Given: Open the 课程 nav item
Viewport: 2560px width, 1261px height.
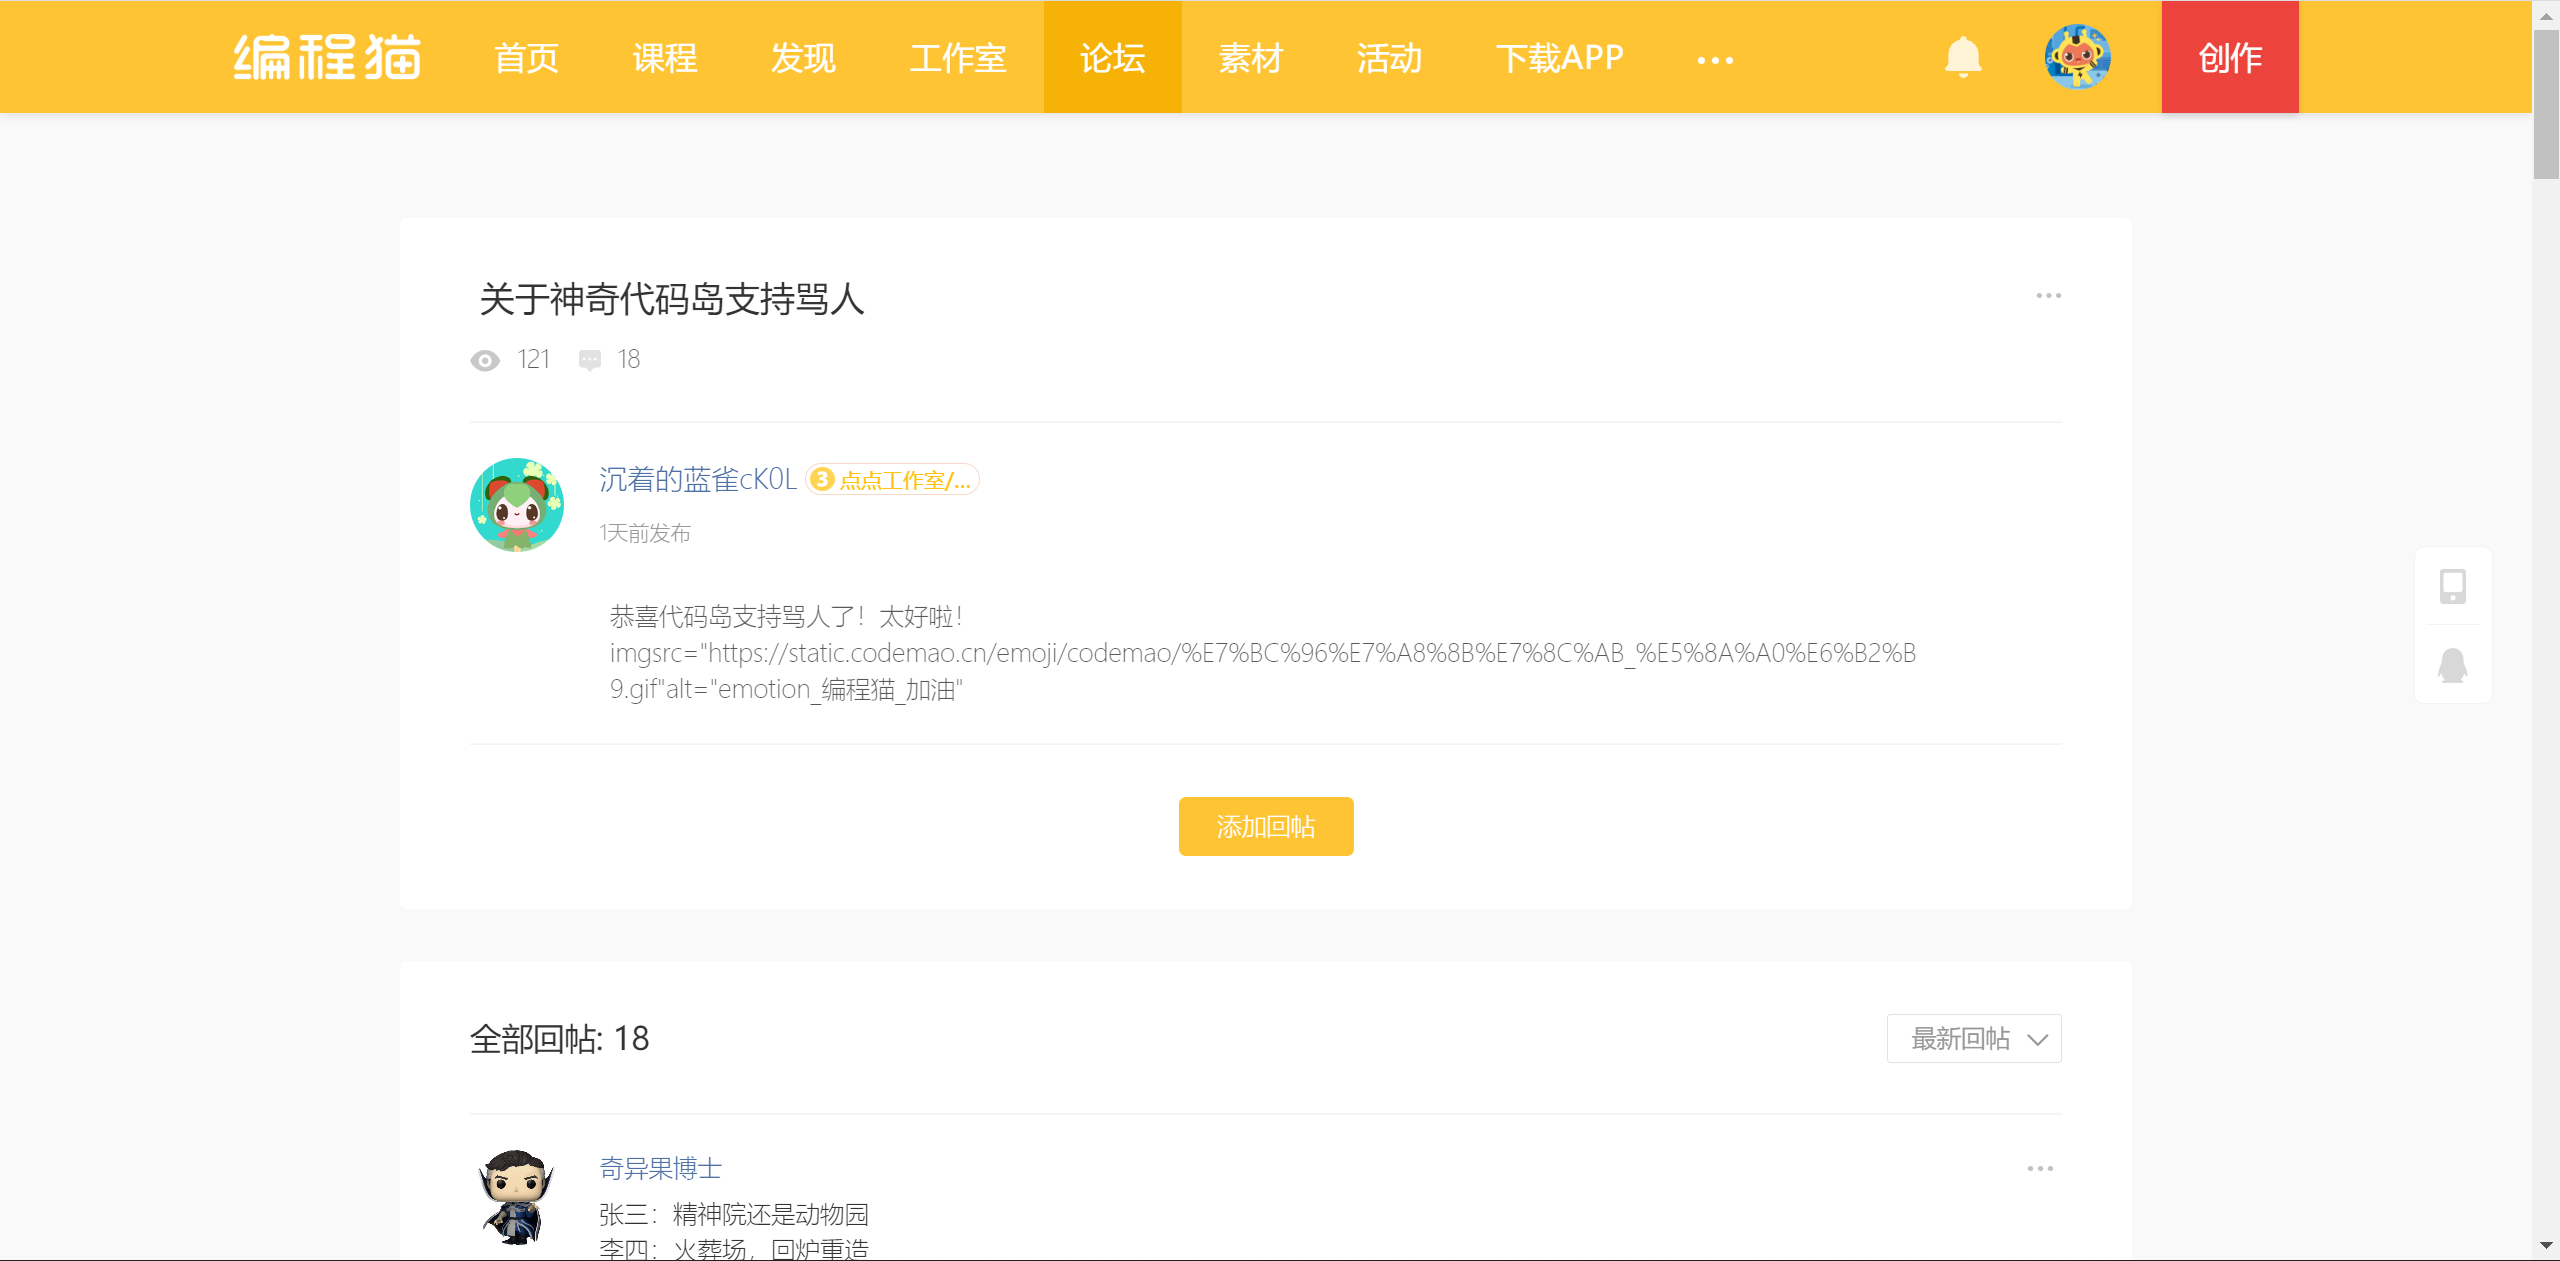Looking at the screenshot, I should pyautogui.click(x=665, y=58).
